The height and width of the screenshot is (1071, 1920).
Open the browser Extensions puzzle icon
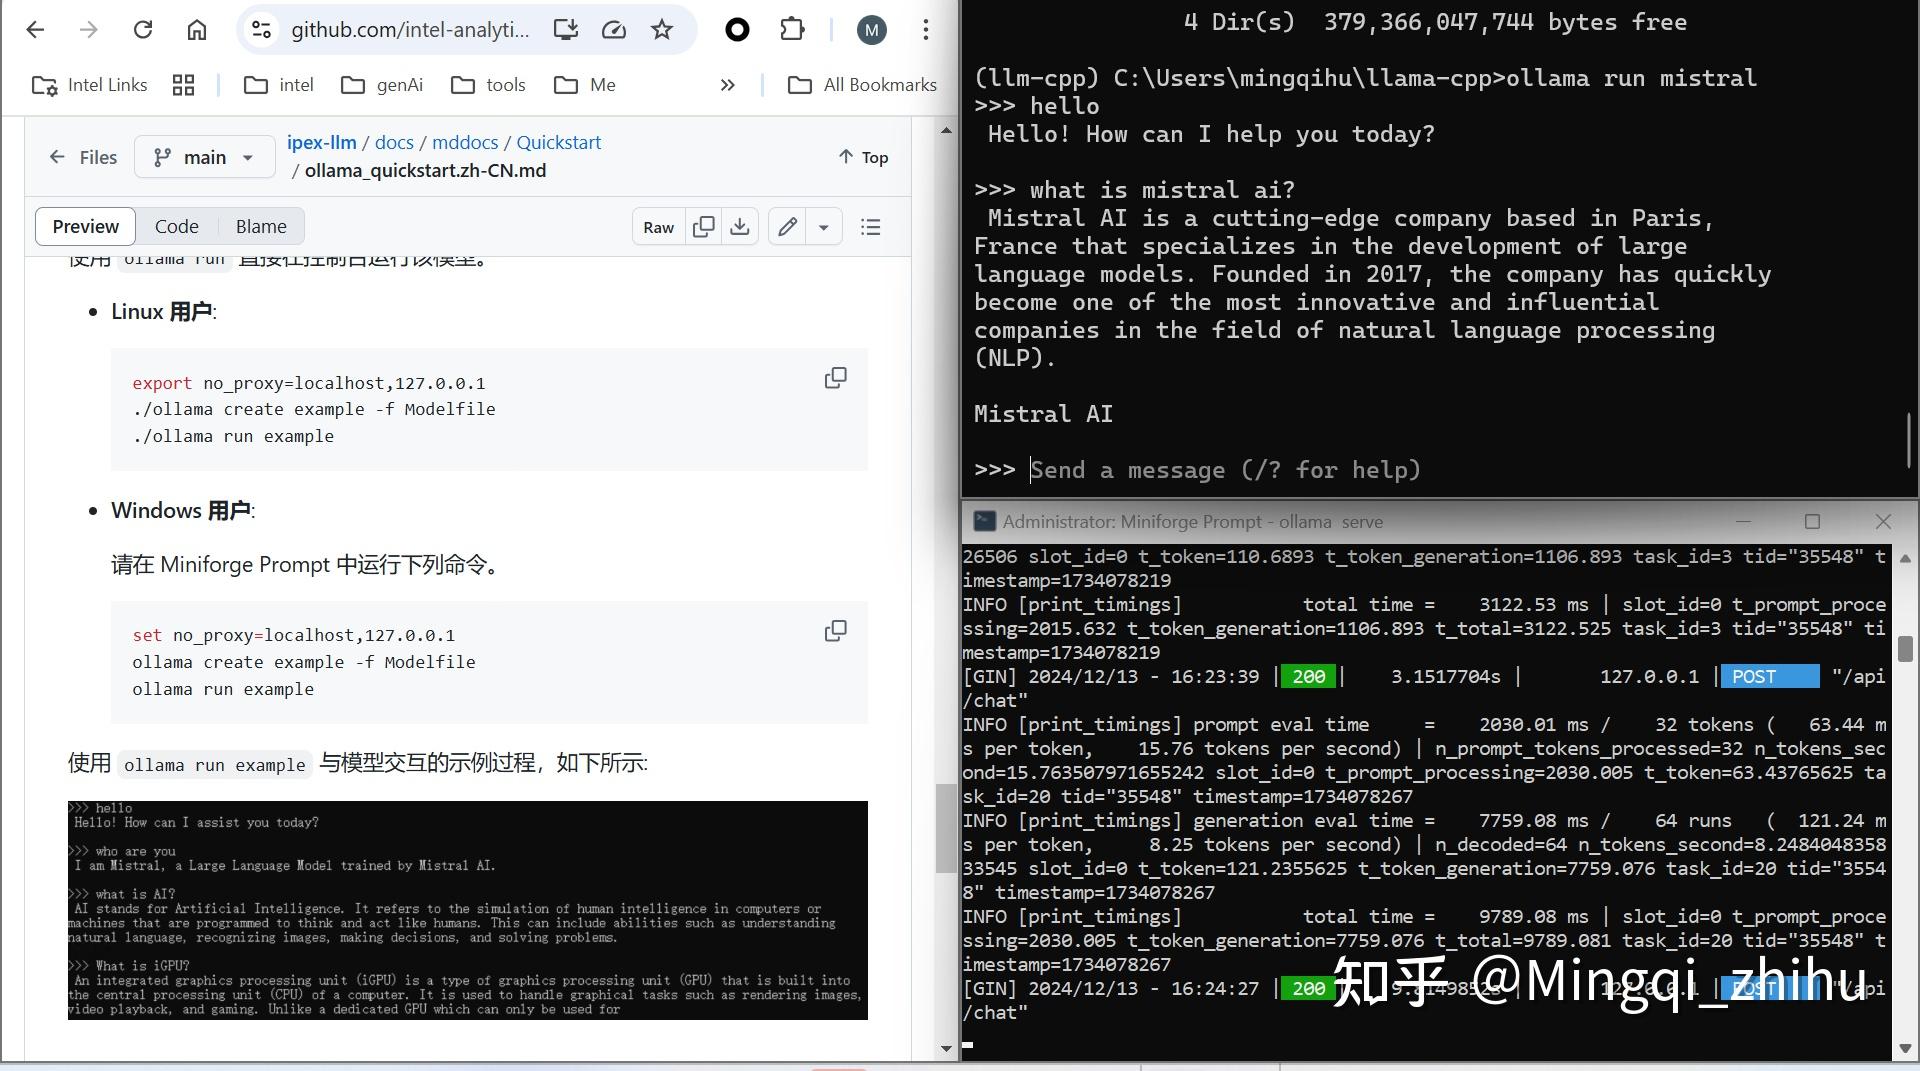791,29
